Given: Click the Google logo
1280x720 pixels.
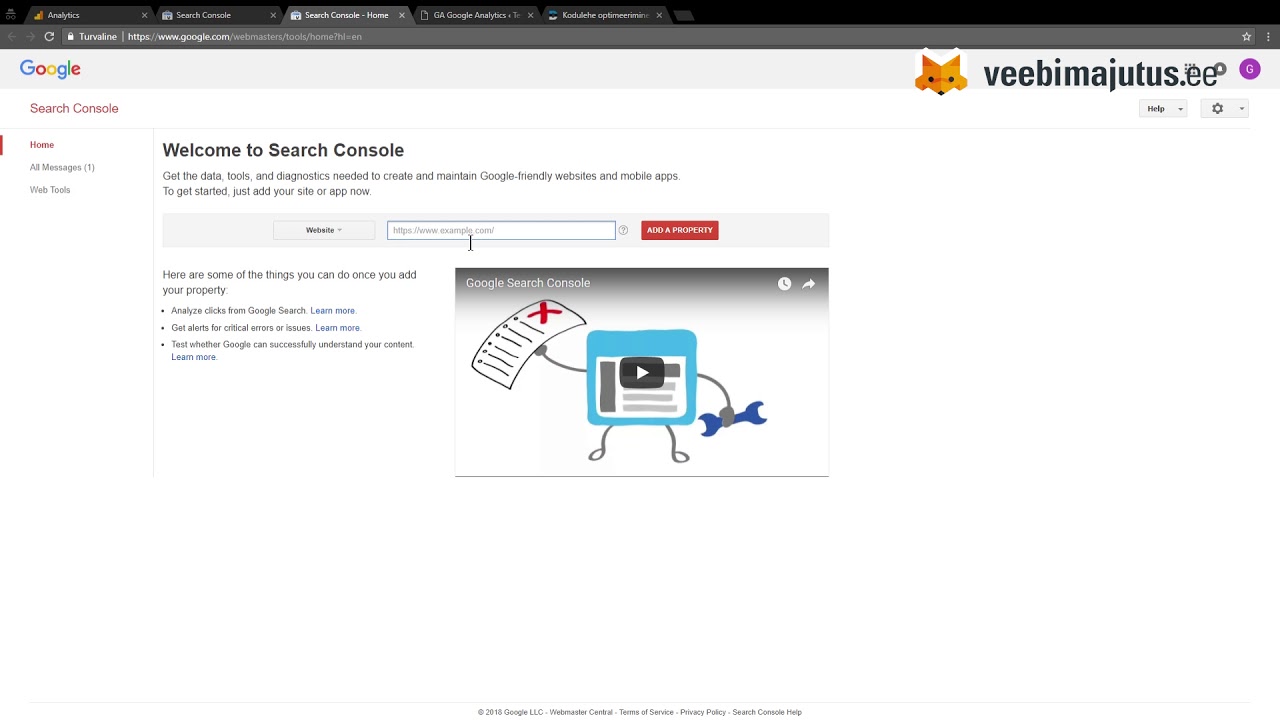Looking at the screenshot, I should point(50,69).
